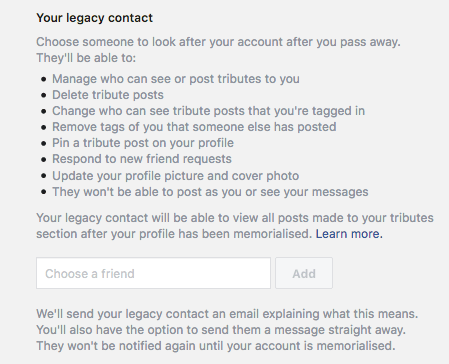Click bullet dot beside Respond to new friend requests
This screenshot has height=364, width=449.
pos(44,159)
